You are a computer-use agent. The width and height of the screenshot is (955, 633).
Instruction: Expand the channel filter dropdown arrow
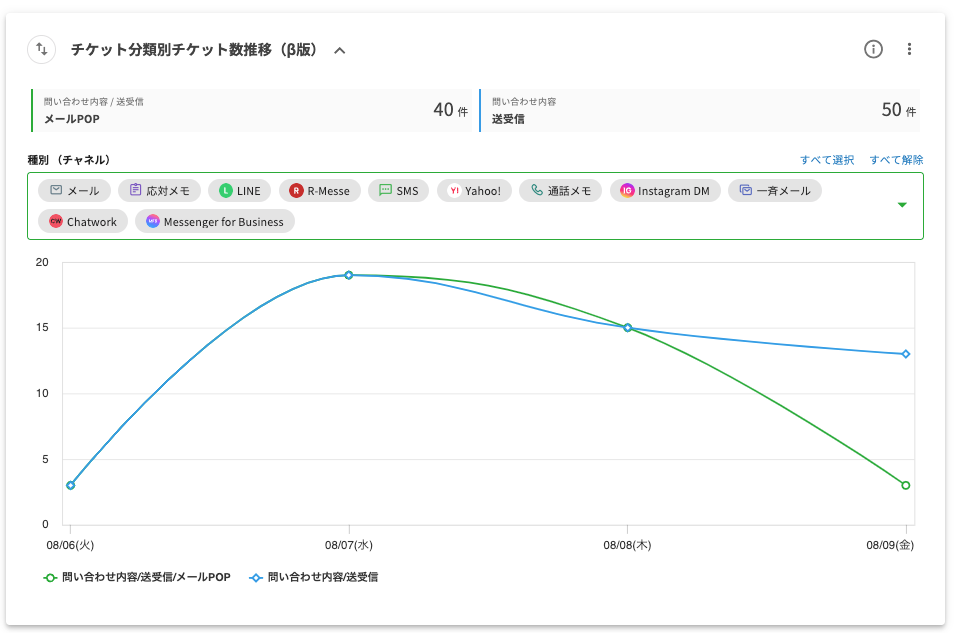(x=902, y=205)
